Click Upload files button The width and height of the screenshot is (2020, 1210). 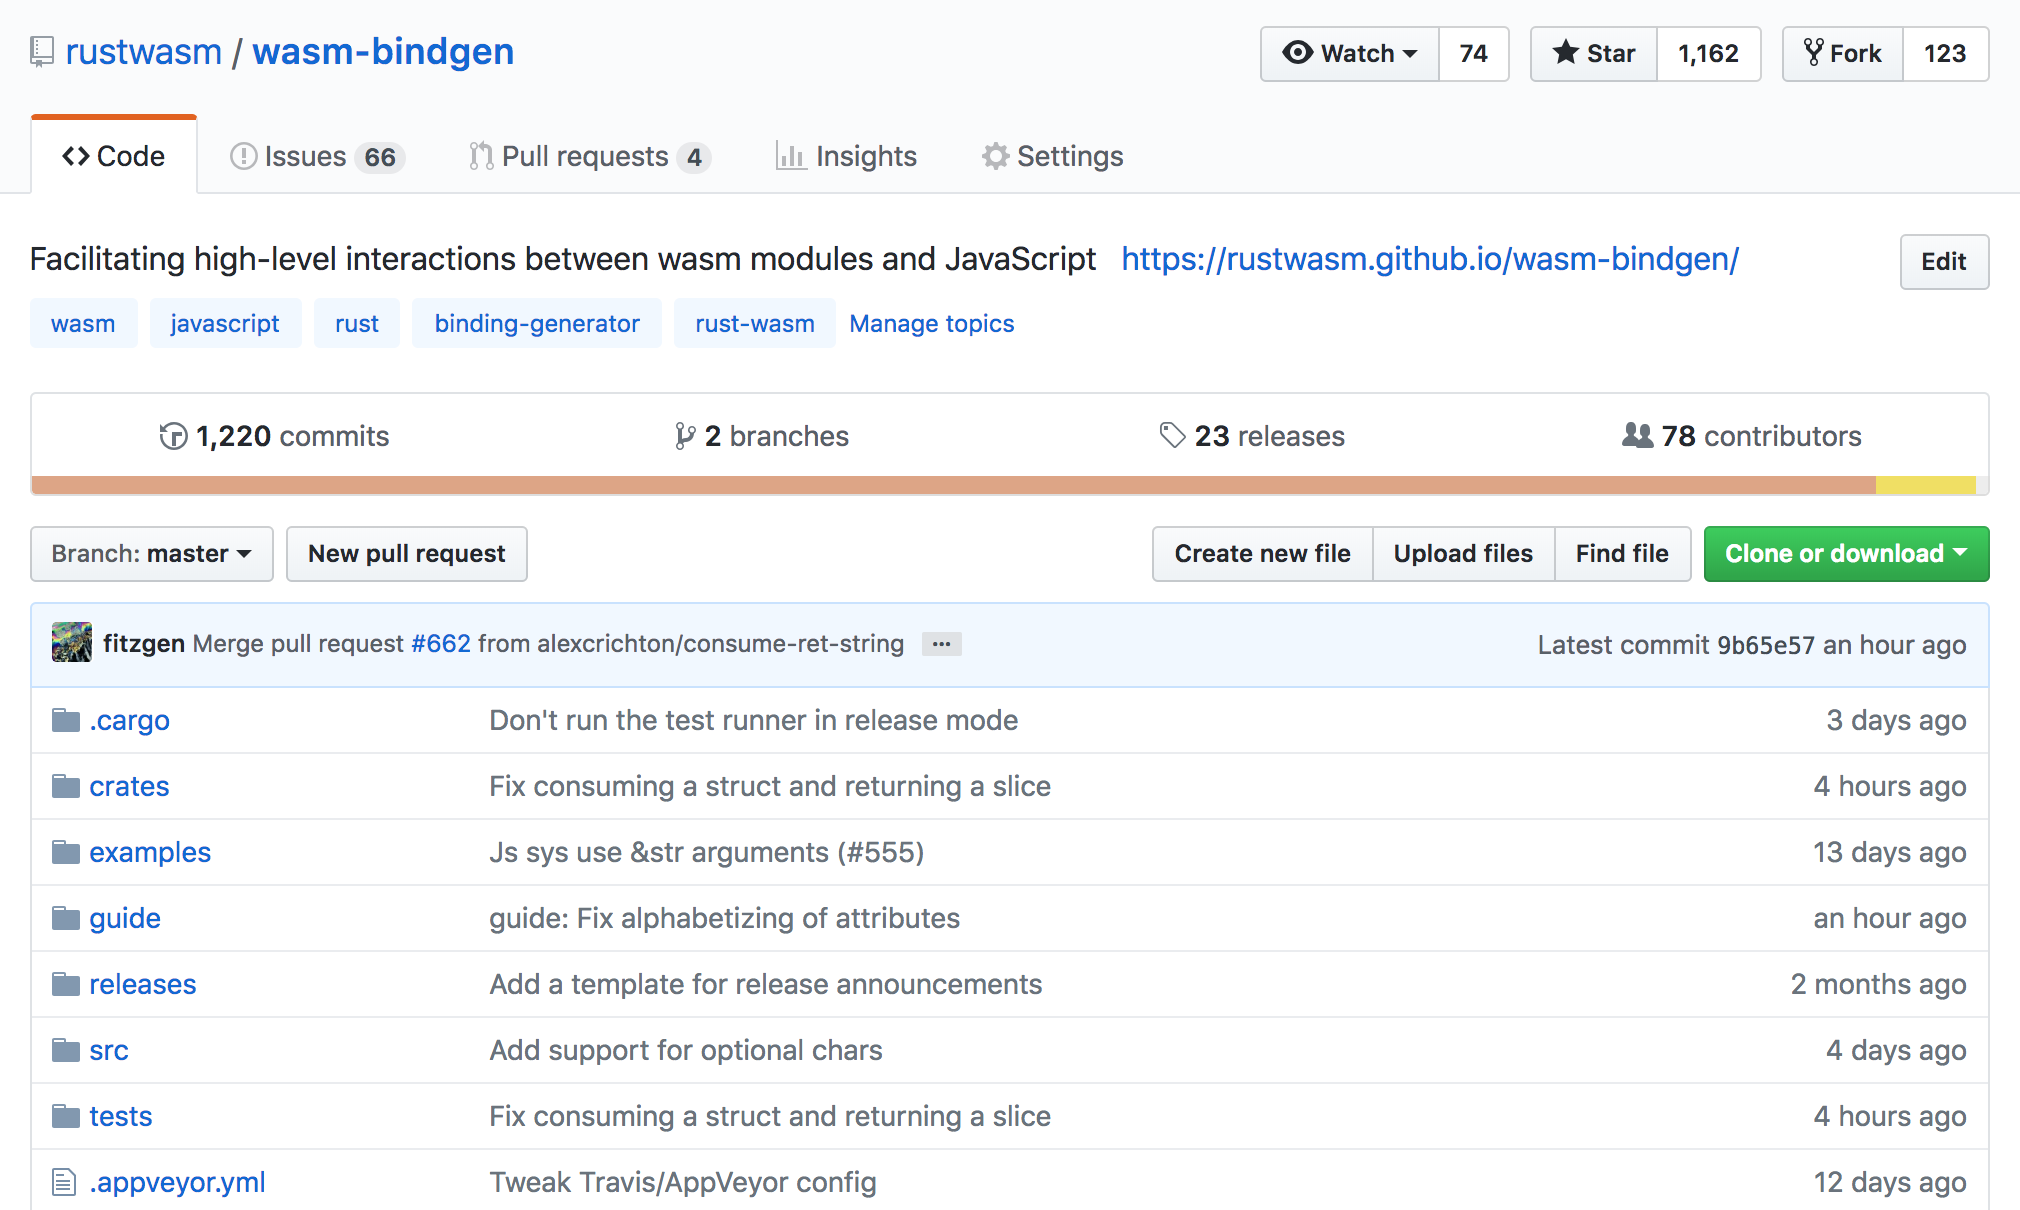point(1463,554)
